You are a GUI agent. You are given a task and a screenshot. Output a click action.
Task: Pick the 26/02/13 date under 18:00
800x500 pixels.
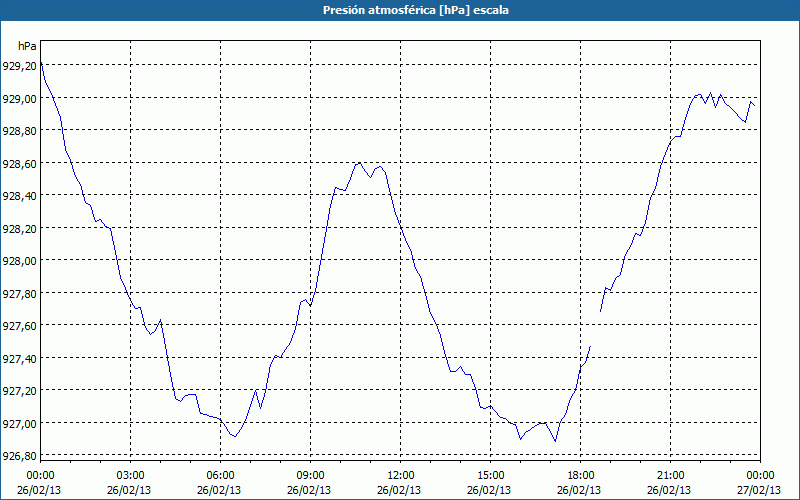(579, 490)
